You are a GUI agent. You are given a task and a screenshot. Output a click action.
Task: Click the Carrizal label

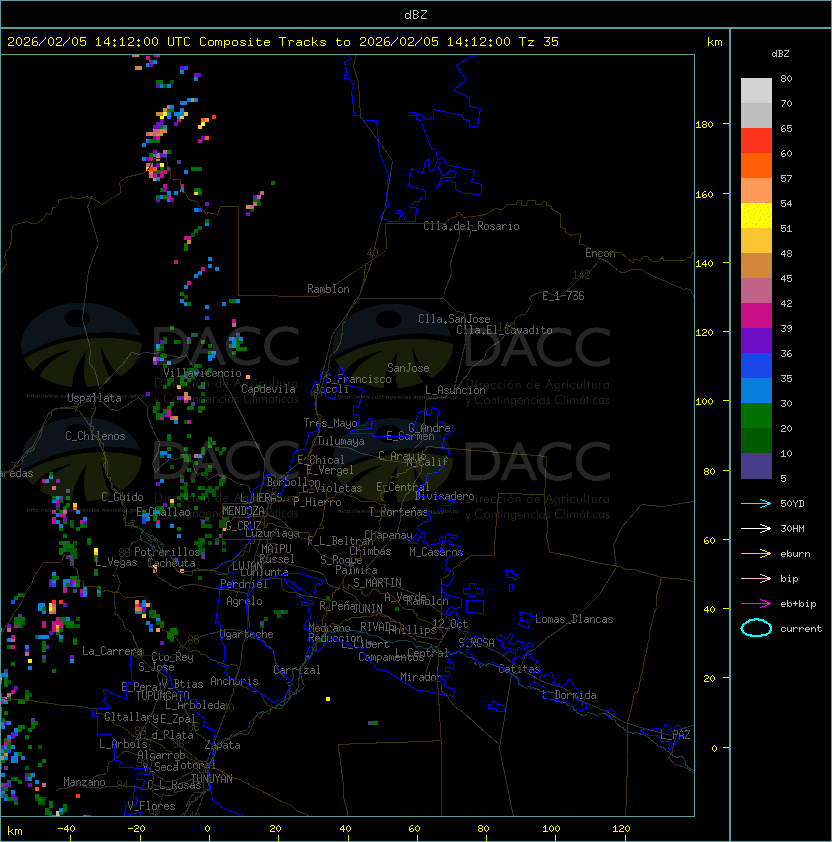point(297,670)
